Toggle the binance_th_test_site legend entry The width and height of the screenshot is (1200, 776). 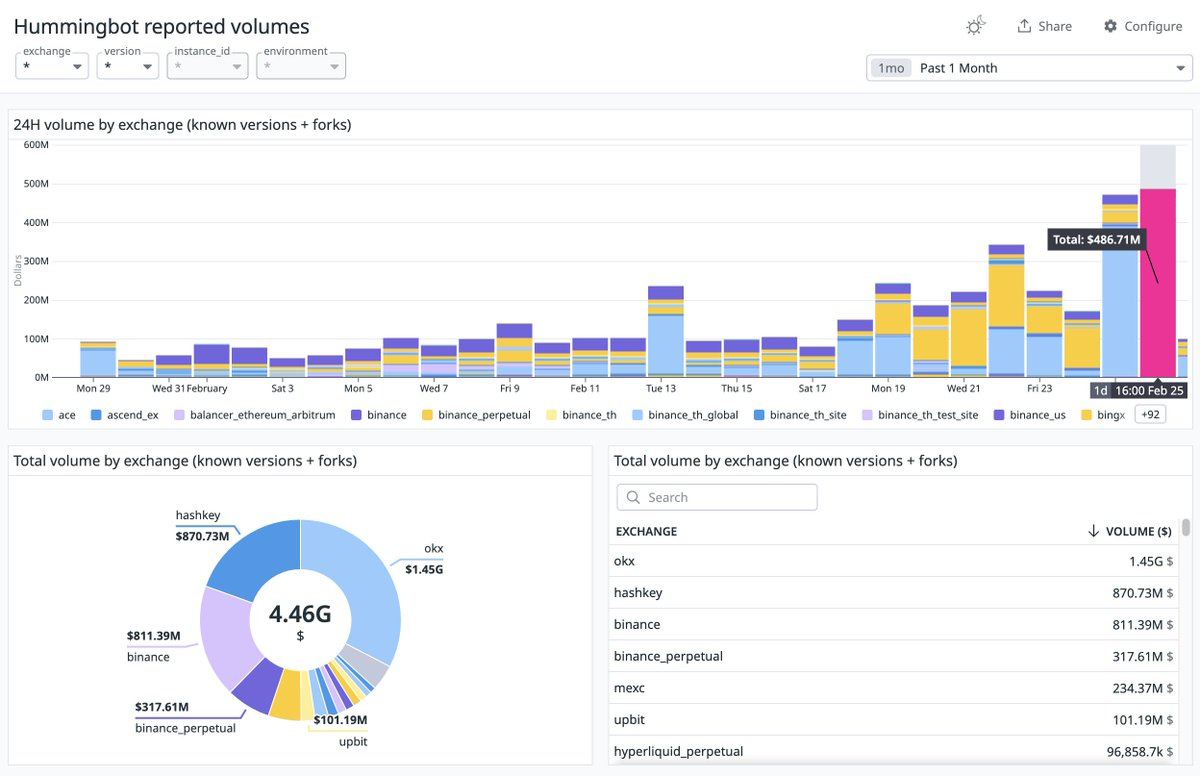(920, 414)
